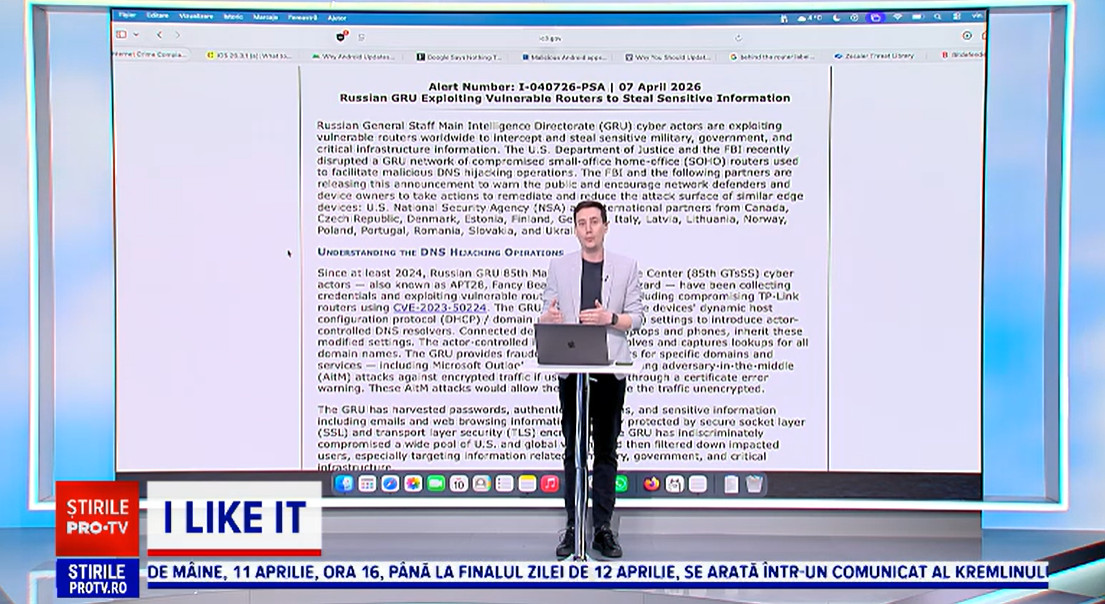Launch Photos app in the dock
The height and width of the screenshot is (604, 1105).
(x=412, y=484)
